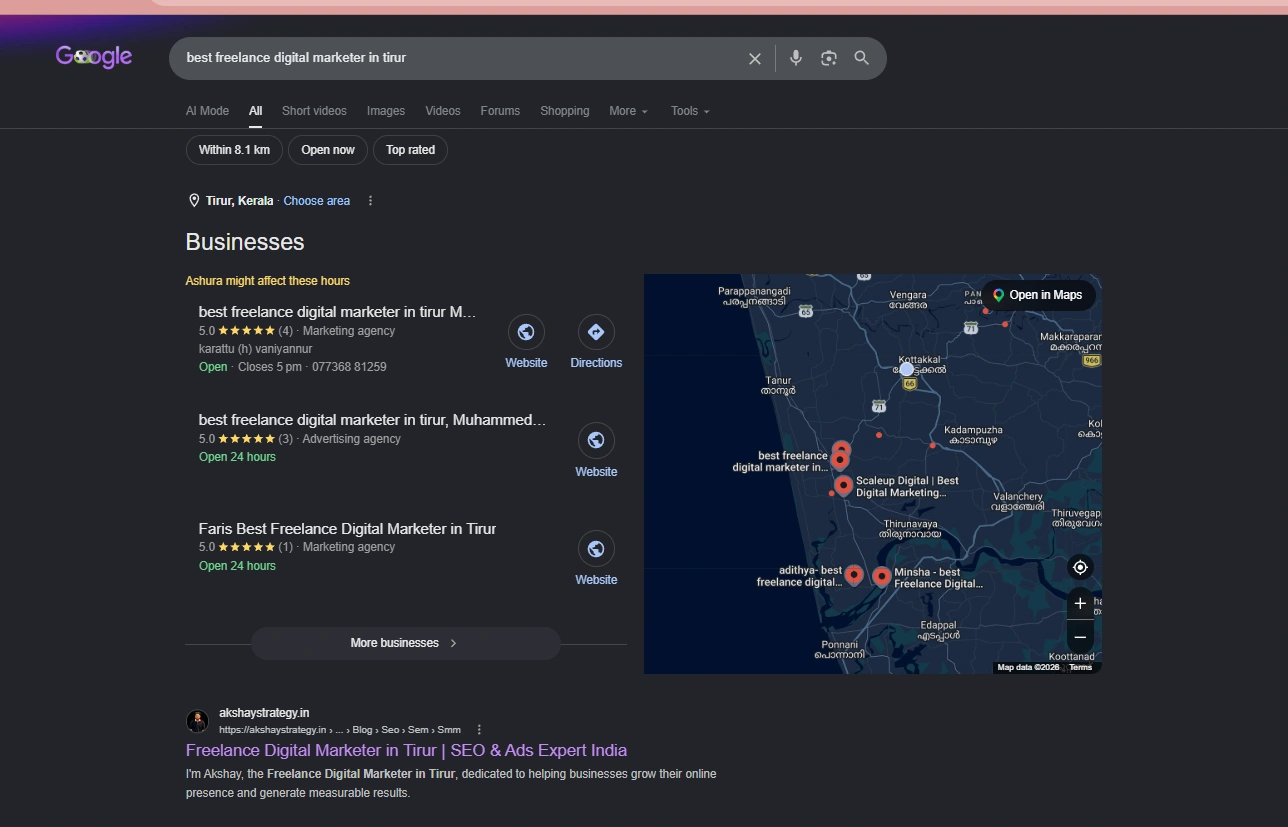1288x827 pixels.
Task: Expand the More search categories dropdown
Action: tap(628, 111)
